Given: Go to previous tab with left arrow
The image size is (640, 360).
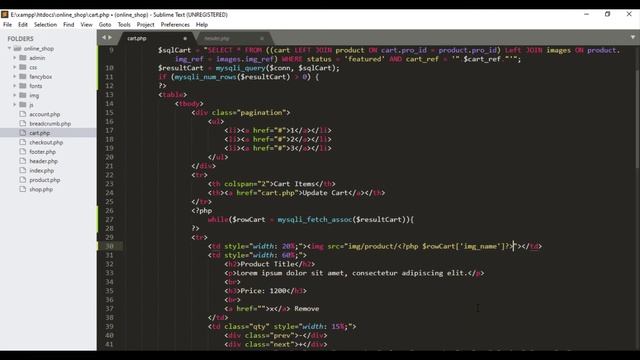Looking at the screenshot, I should 104,38.
